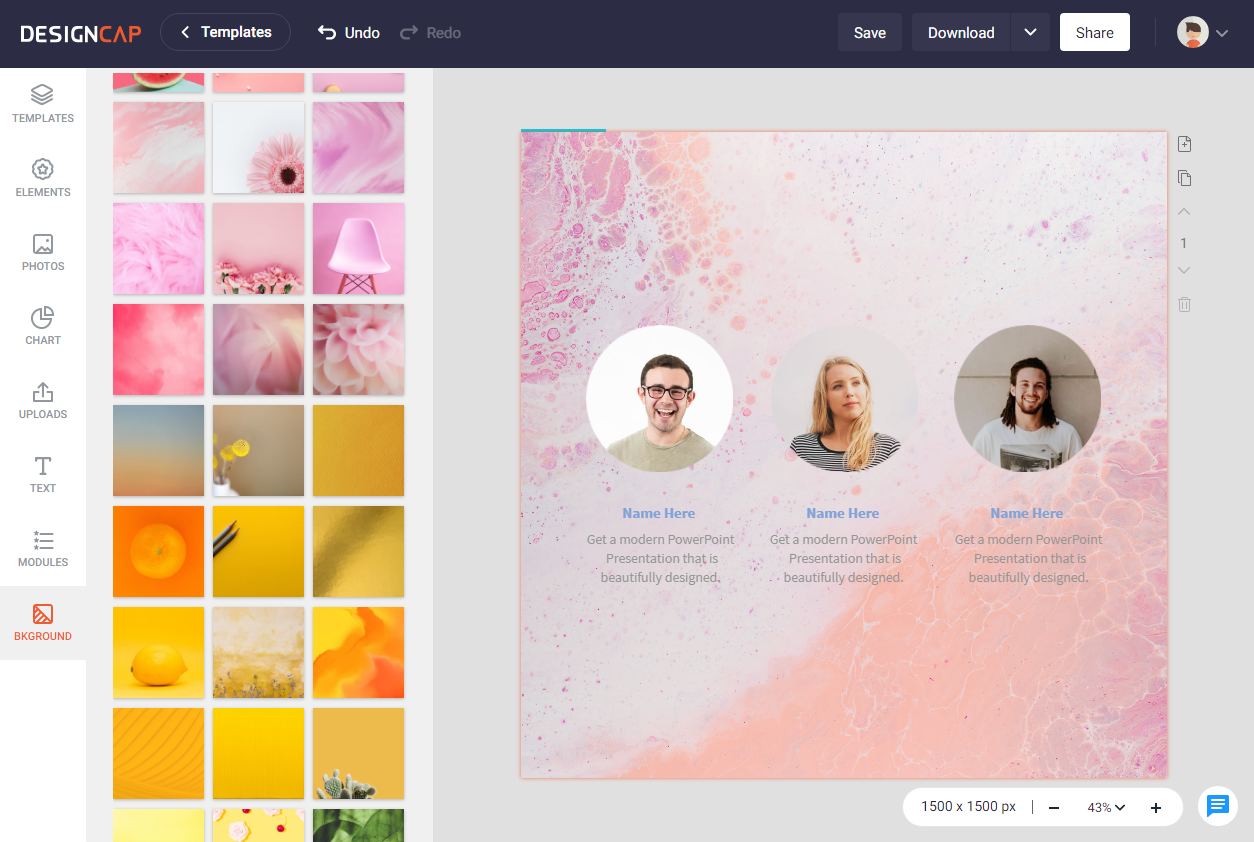The image size is (1254, 842).
Task: Save the design
Action: point(870,33)
